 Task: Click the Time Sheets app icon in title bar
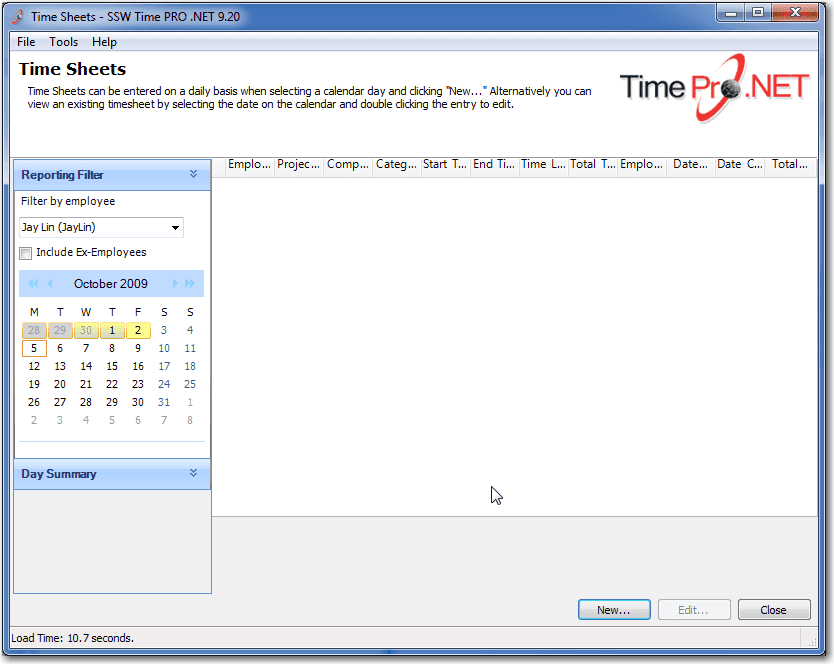point(17,16)
